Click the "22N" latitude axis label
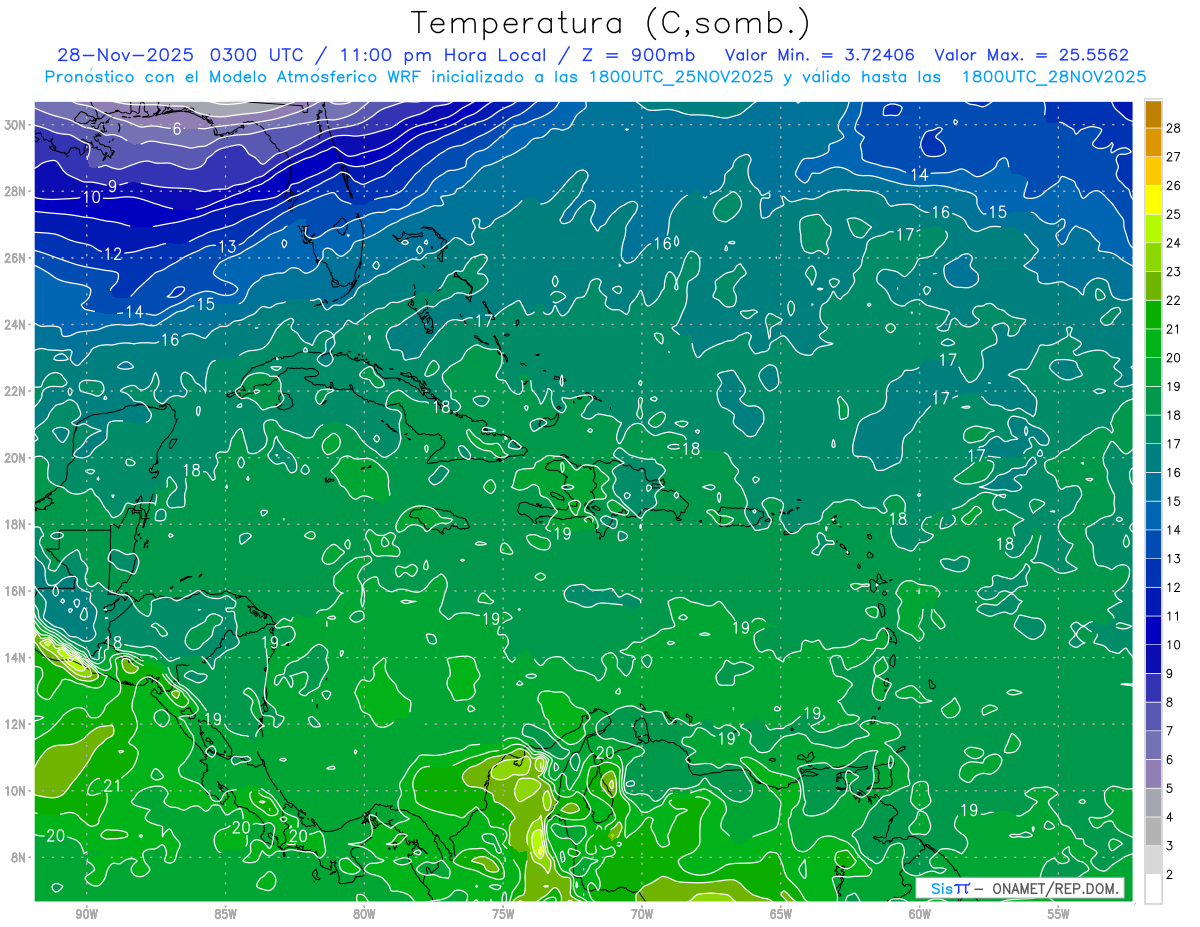 [15, 391]
